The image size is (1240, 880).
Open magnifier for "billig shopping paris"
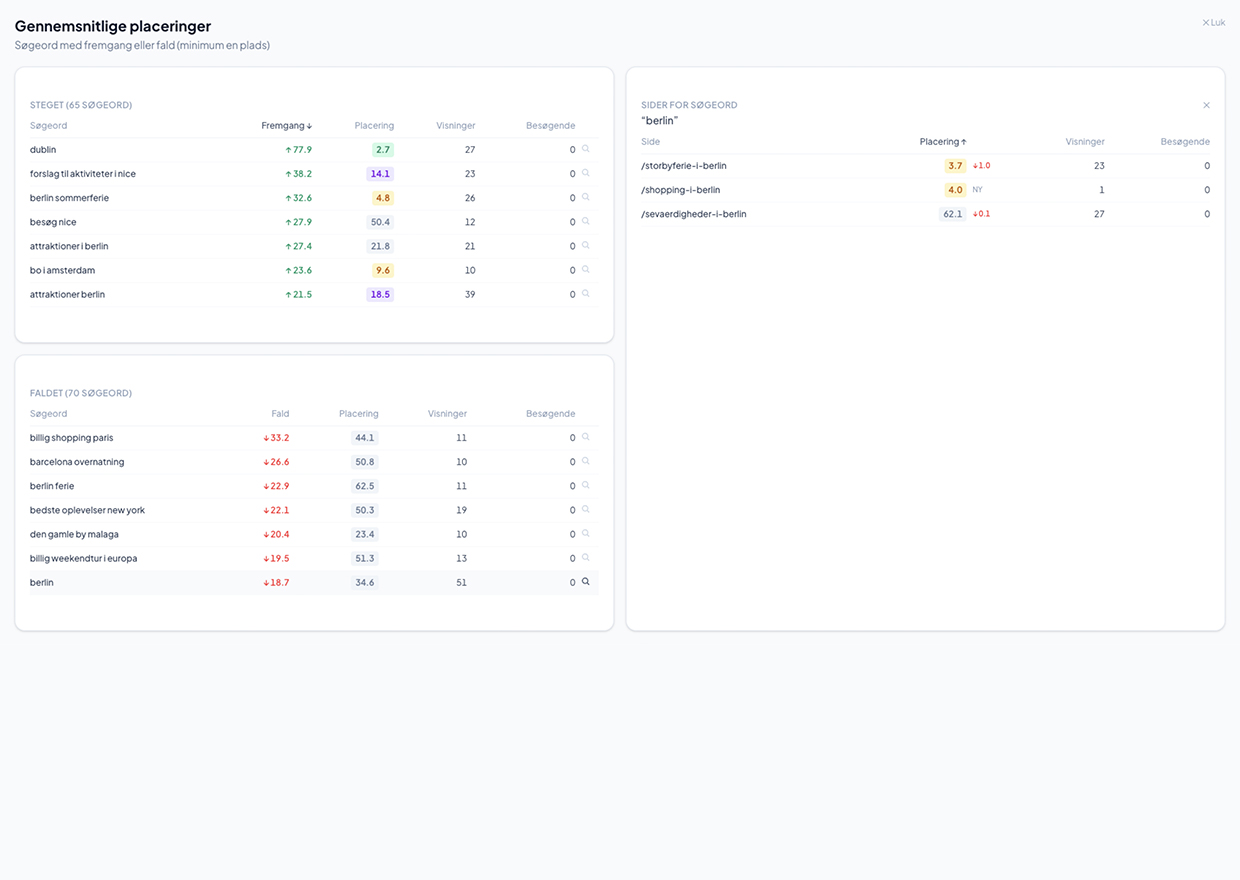coord(585,437)
